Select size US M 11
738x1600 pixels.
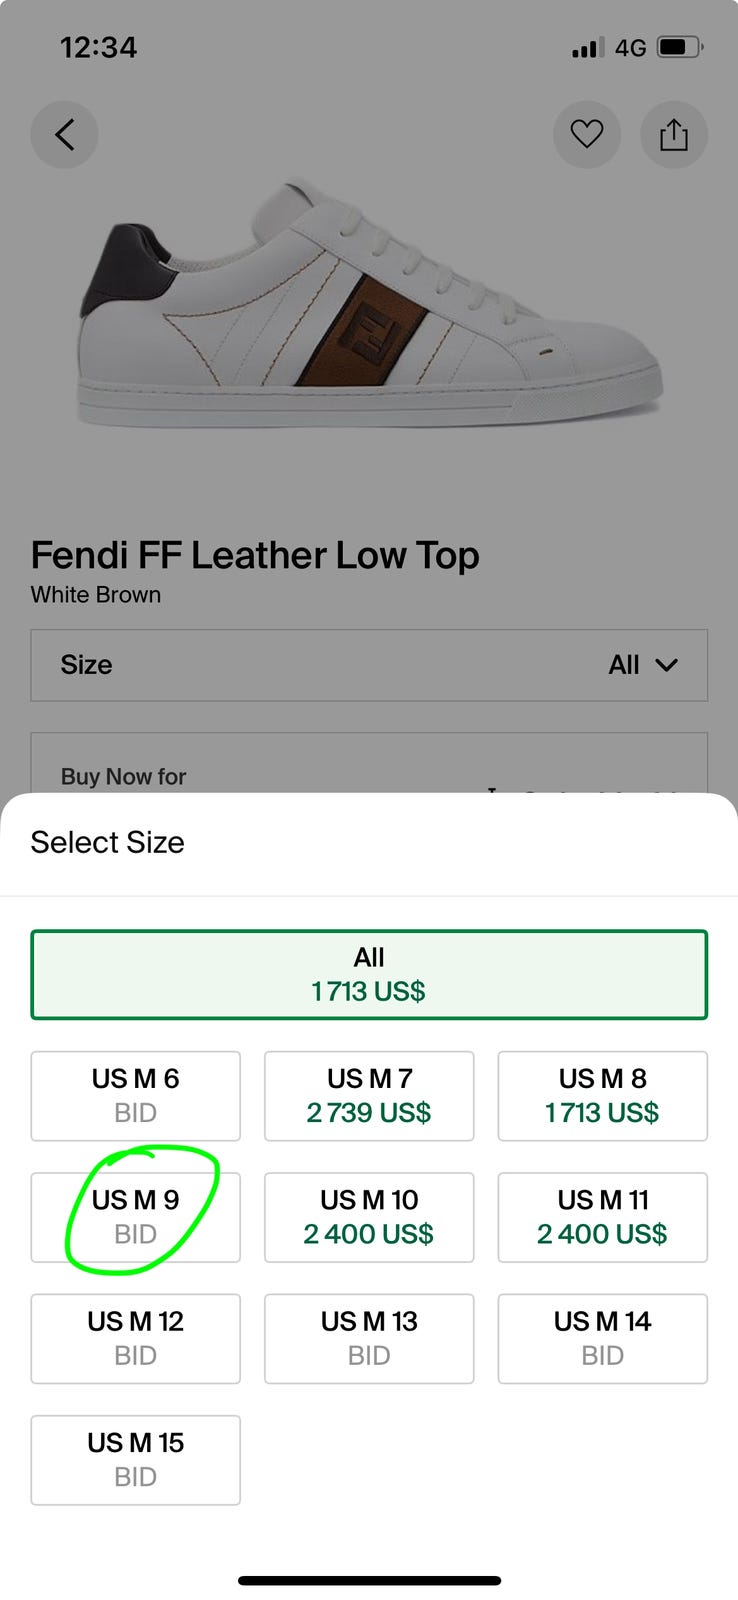602,1217
